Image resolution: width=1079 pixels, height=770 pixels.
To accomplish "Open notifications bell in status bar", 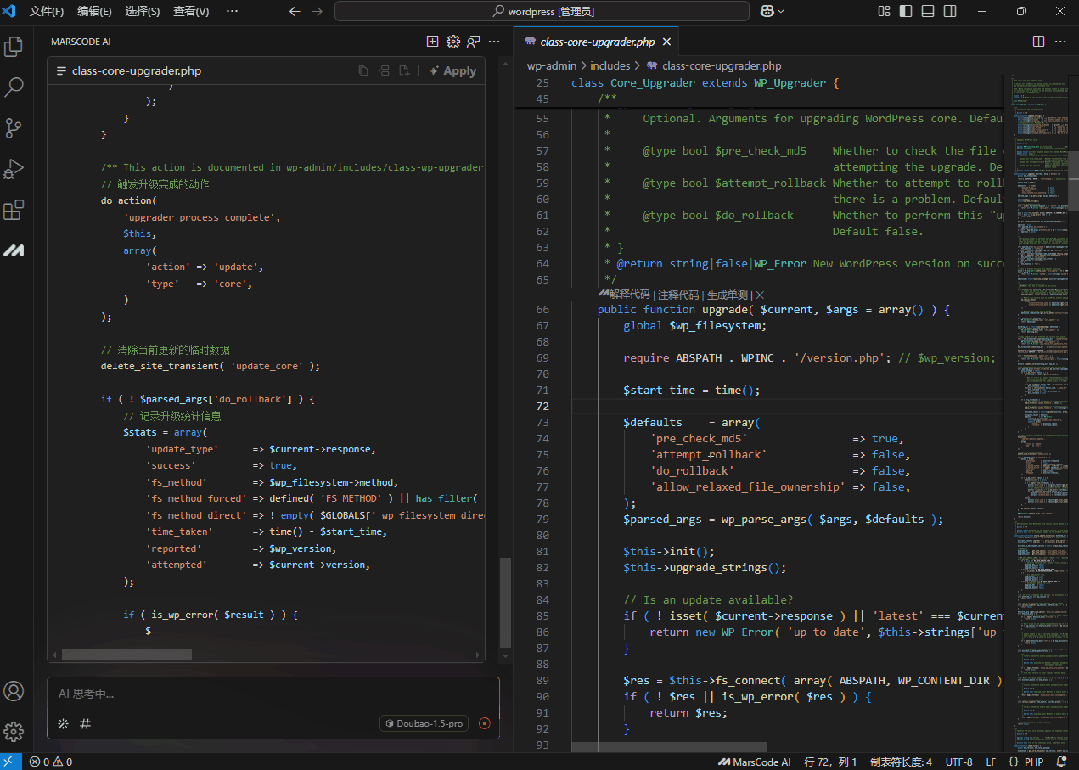I will pos(1062,762).
